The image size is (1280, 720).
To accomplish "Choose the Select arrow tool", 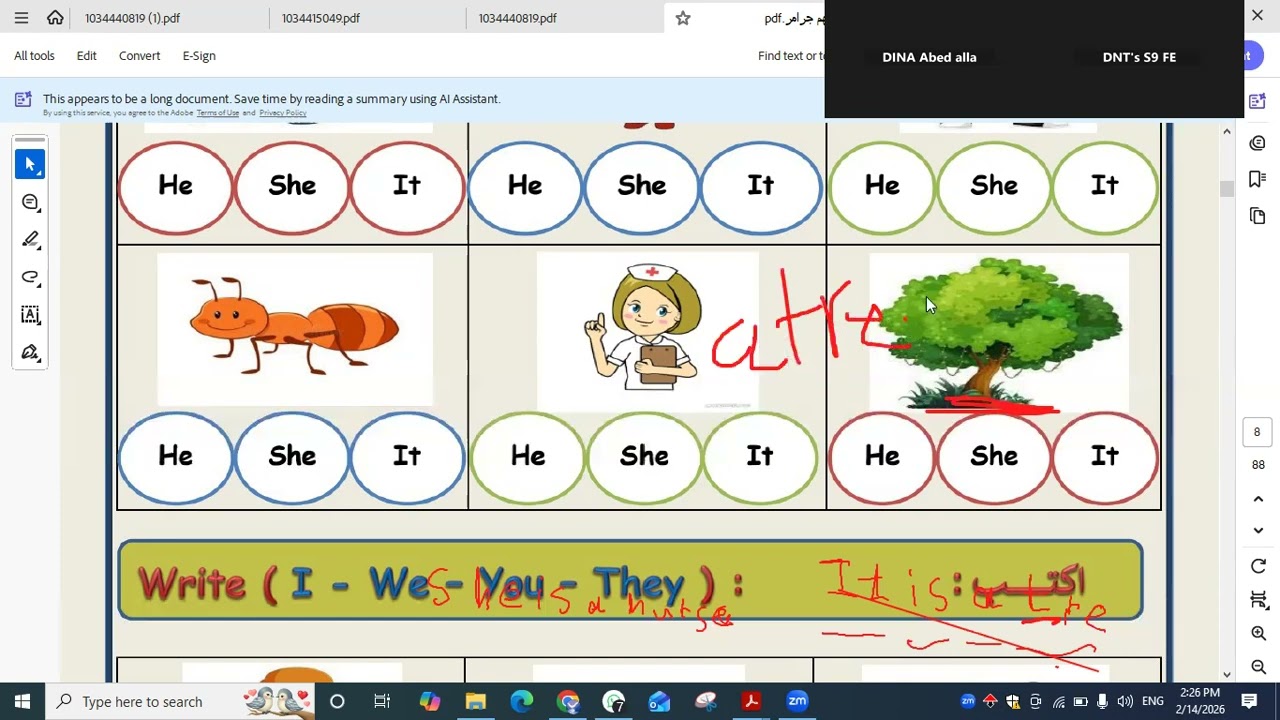I will click(30, 164).
